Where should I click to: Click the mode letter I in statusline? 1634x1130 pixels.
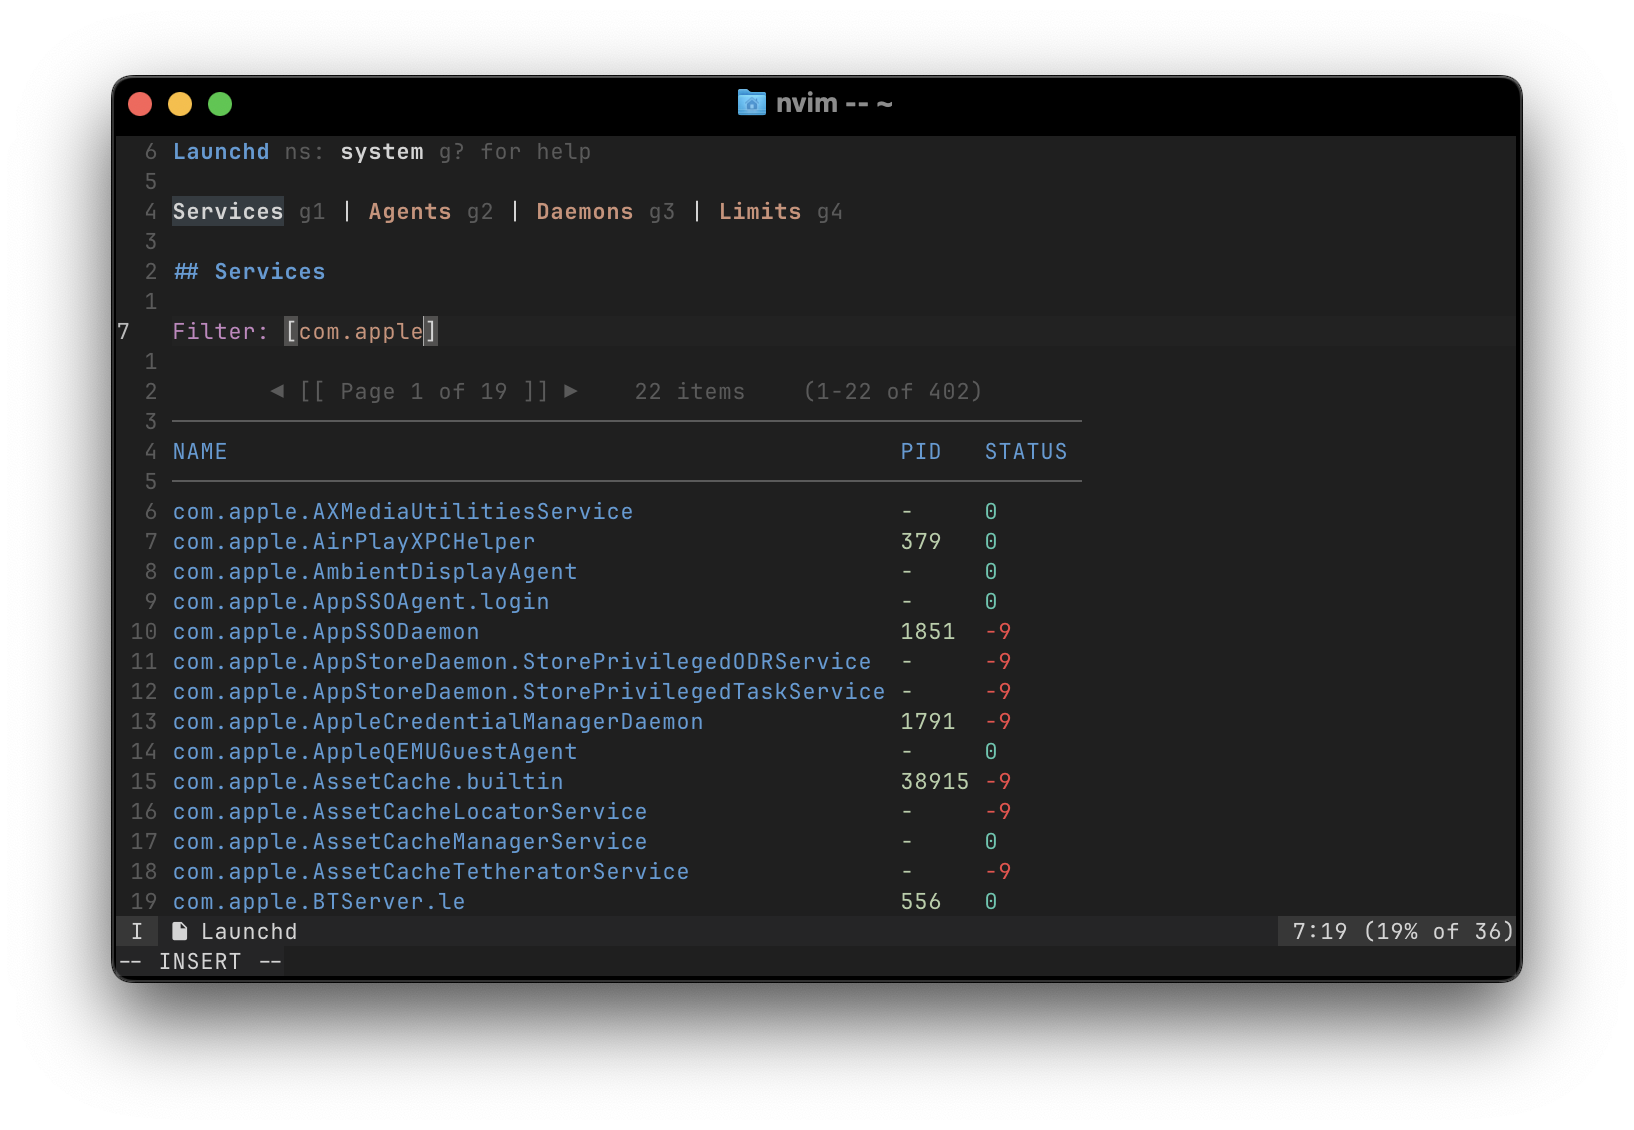137,931
